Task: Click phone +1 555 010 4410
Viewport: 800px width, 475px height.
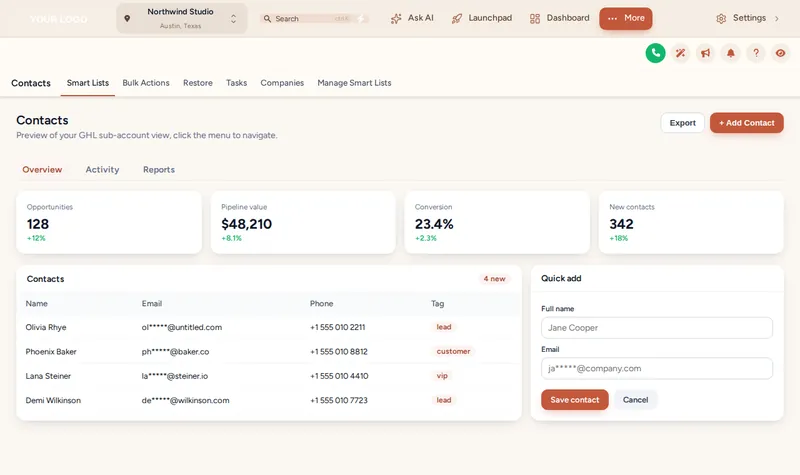Action: click(339, 376)
